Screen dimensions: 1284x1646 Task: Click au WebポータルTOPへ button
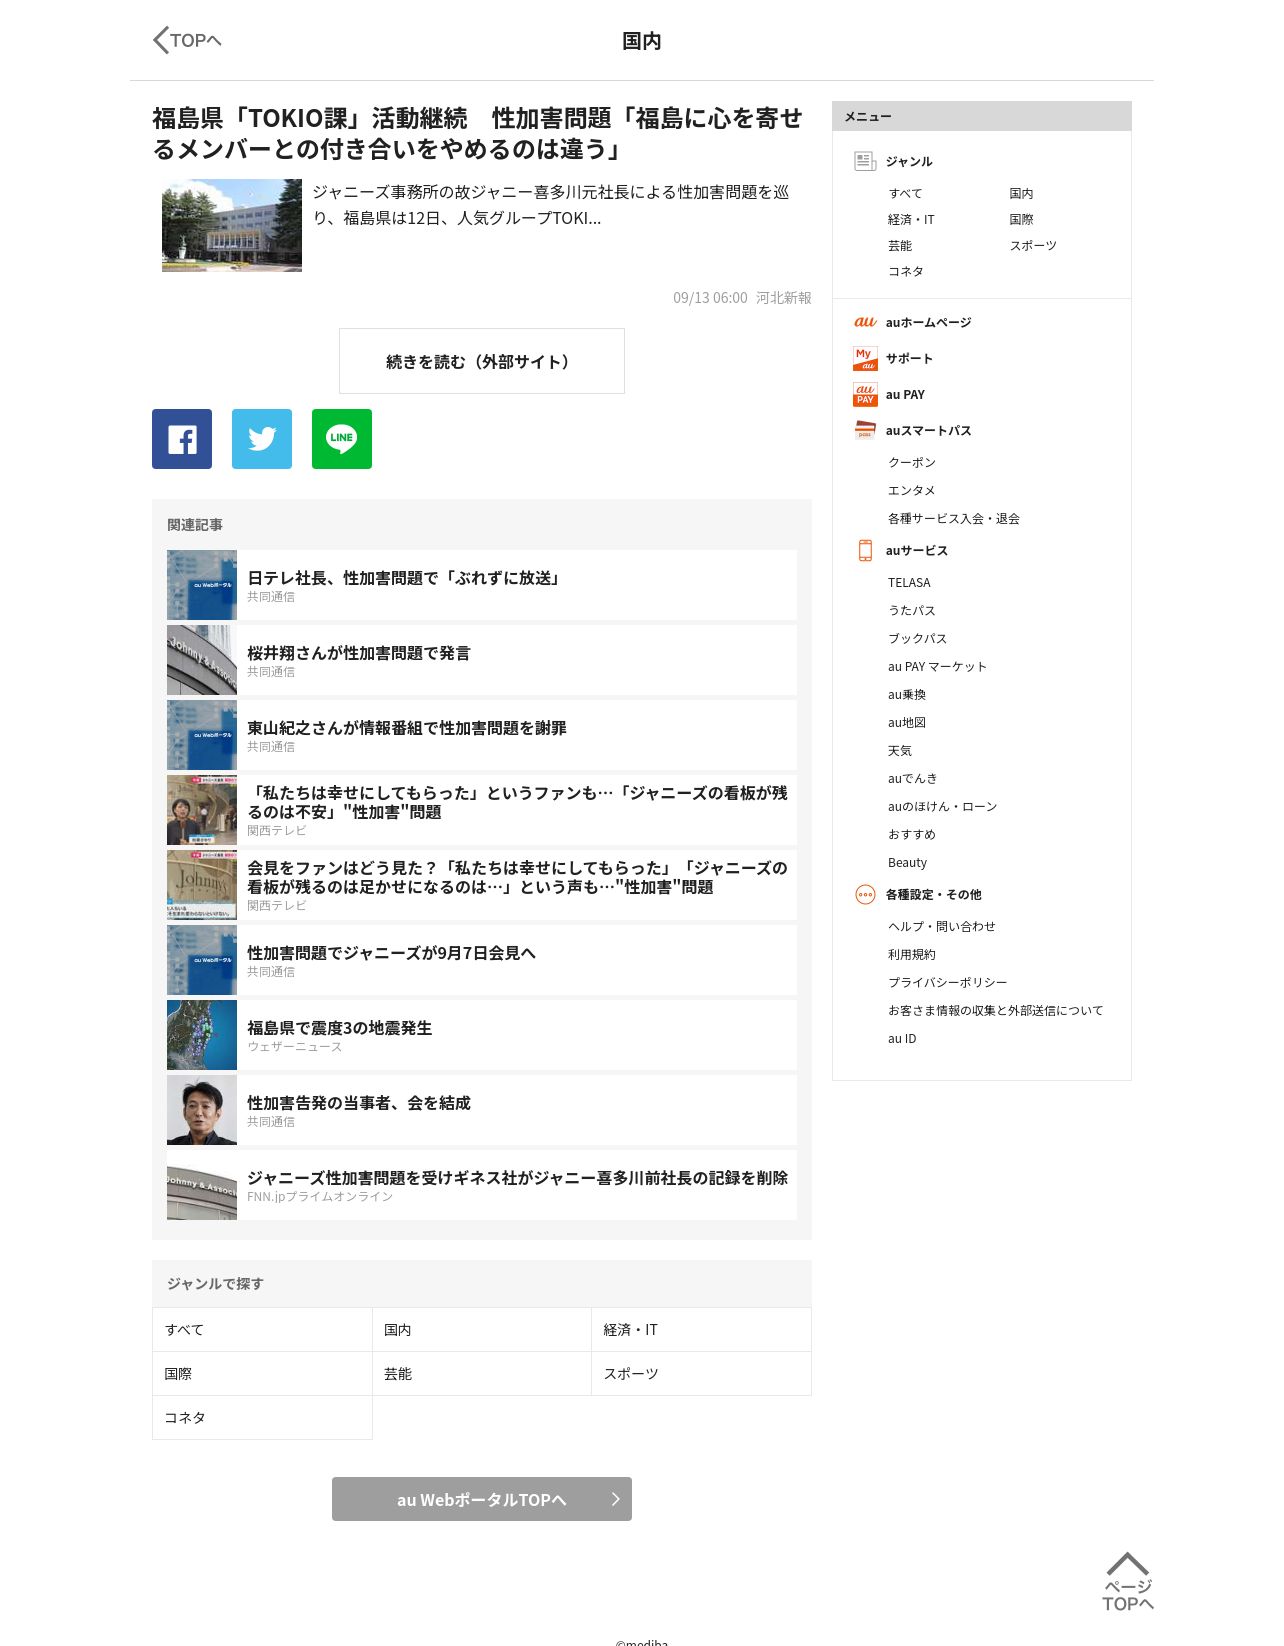coord(482,1499)
